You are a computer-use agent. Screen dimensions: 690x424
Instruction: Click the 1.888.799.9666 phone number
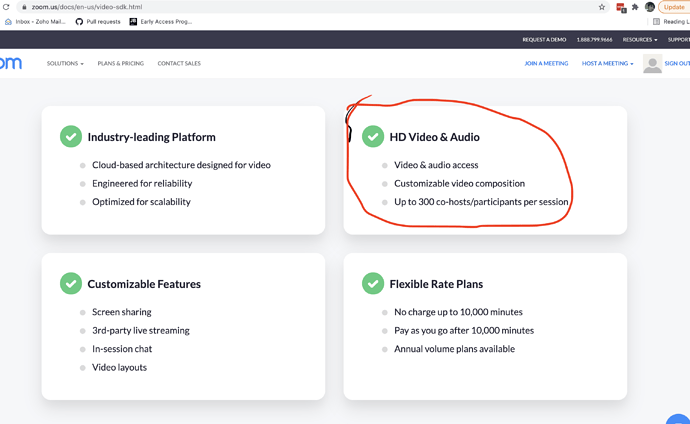coord(595,40)
